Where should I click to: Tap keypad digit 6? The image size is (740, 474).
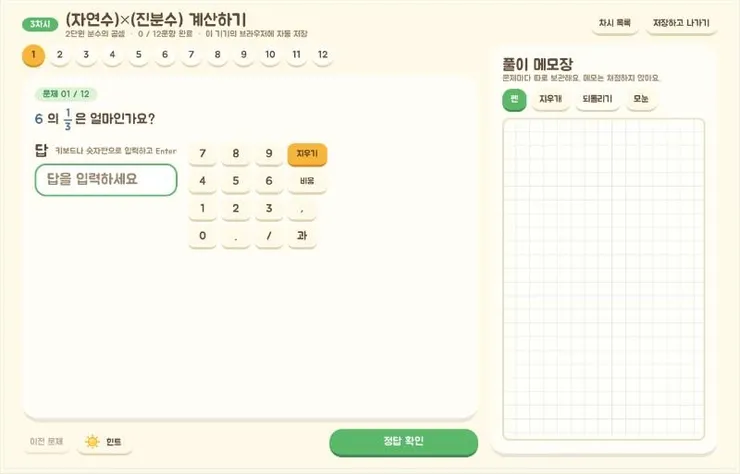click(269, 181)
